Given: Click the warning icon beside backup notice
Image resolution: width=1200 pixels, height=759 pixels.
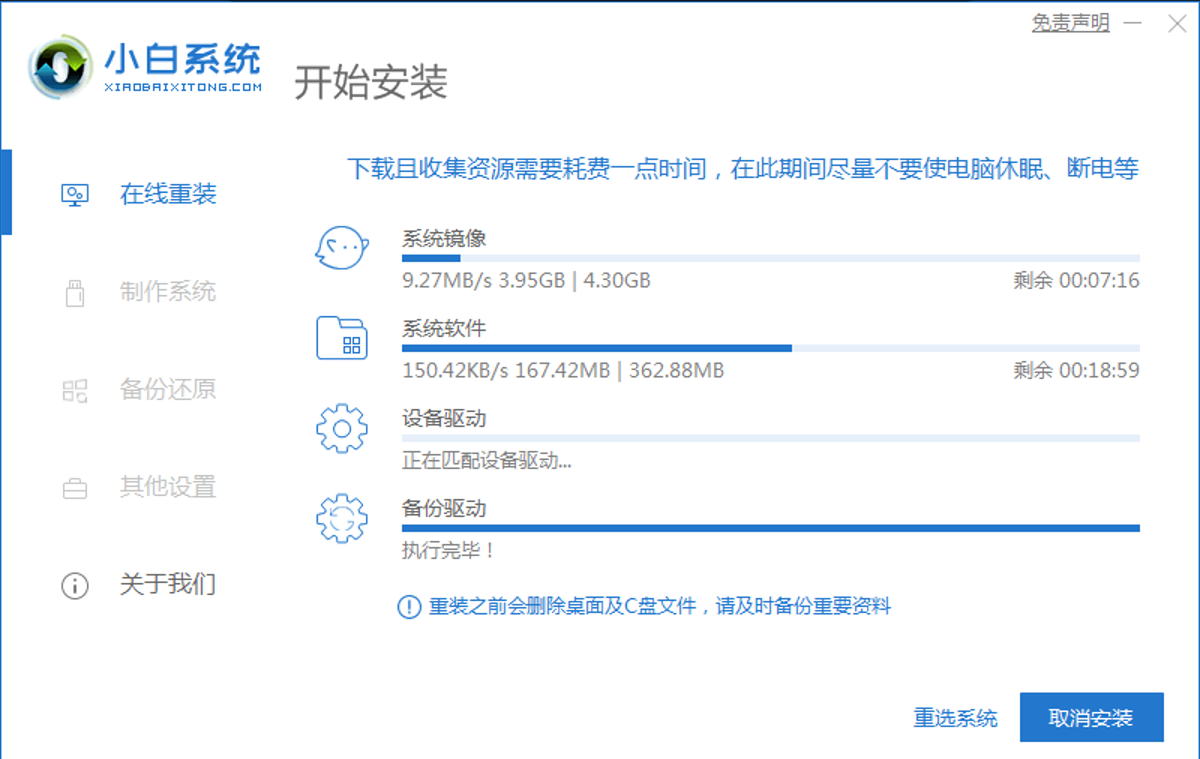Looking at the screenshot, I should [412, 606].
